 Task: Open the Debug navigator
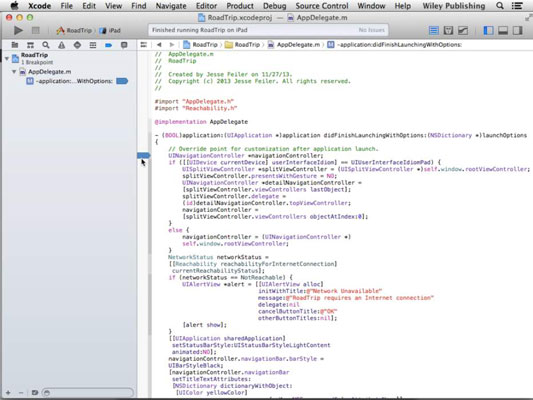click(93, 45)
